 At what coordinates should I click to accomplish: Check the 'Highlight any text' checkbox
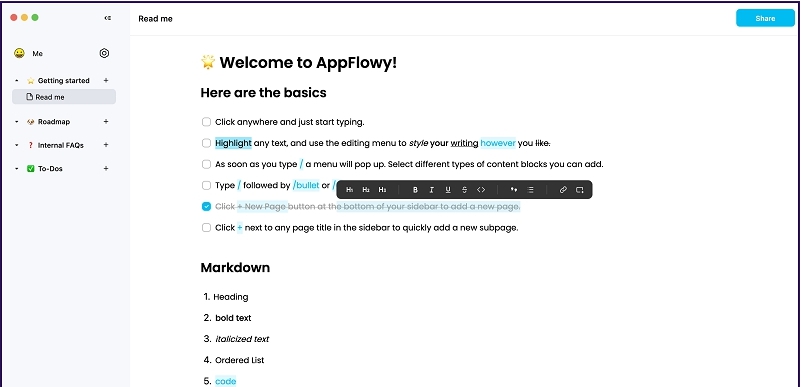tap(206, 143)
